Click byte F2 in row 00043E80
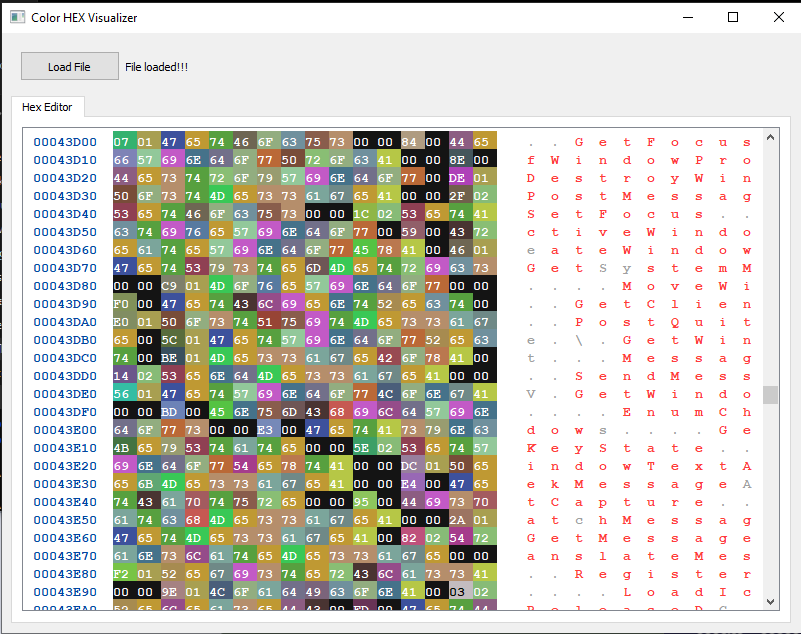Image resolution: width=801 pixels, height=634 pixels. pyautogui.click(x=125, y=574)
